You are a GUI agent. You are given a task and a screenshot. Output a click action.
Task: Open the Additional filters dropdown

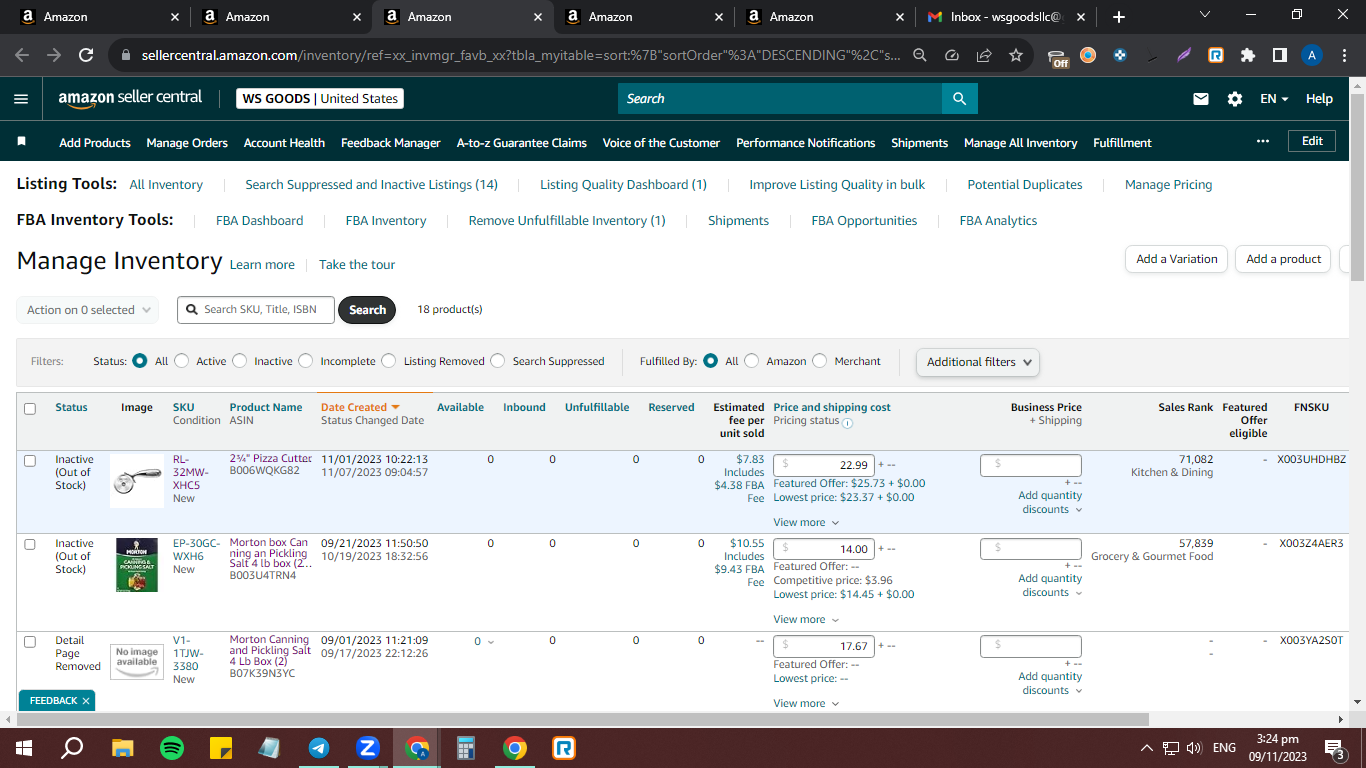(x=978, y=362)
